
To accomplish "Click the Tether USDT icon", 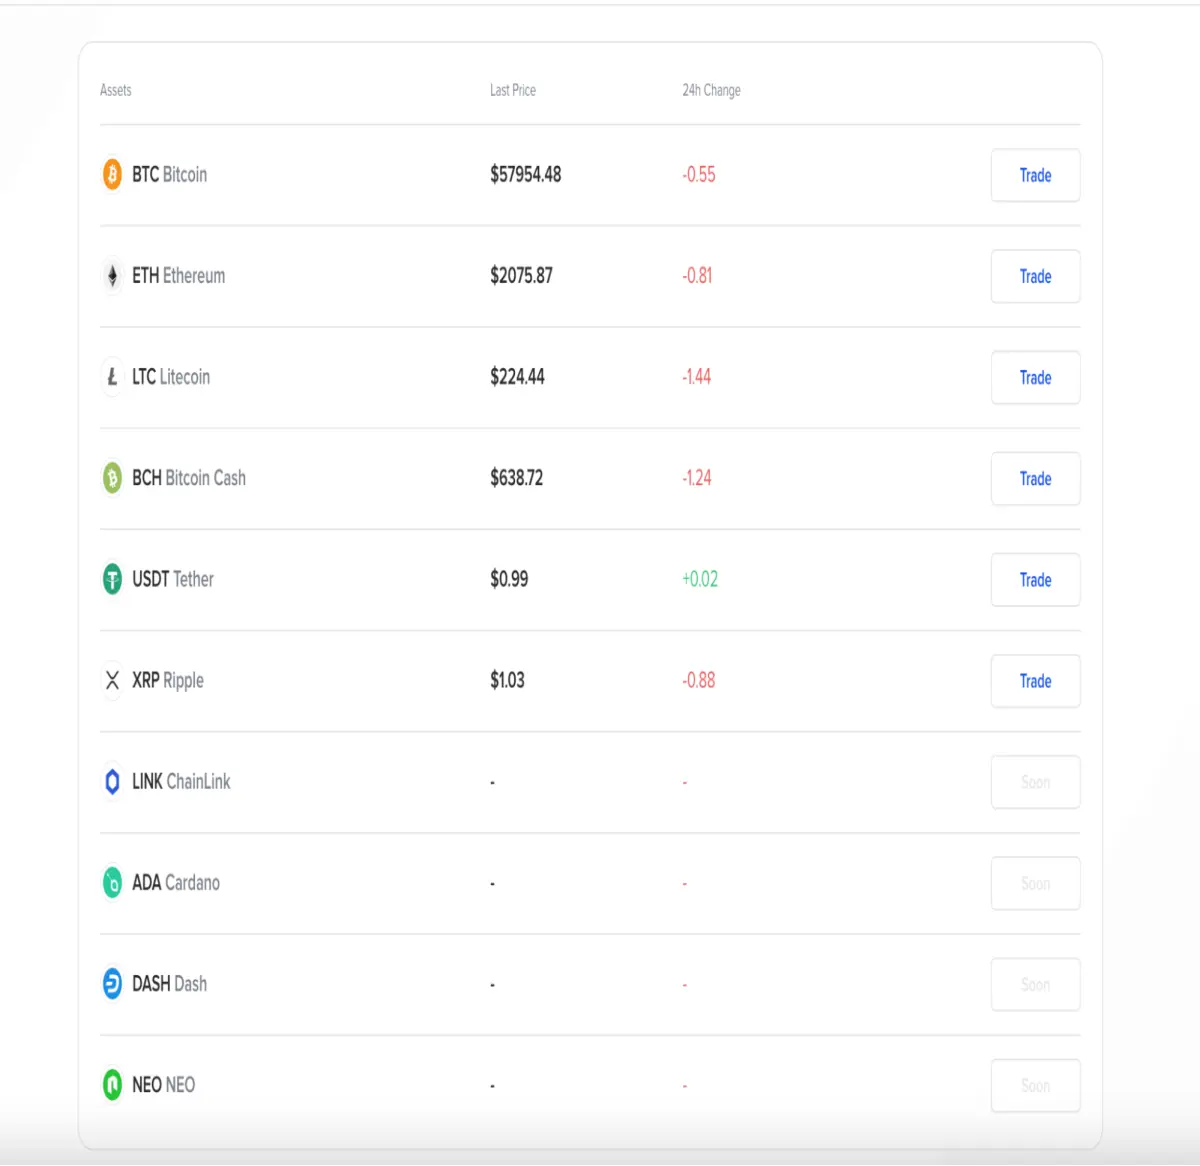I will click(x=112, y=579).
